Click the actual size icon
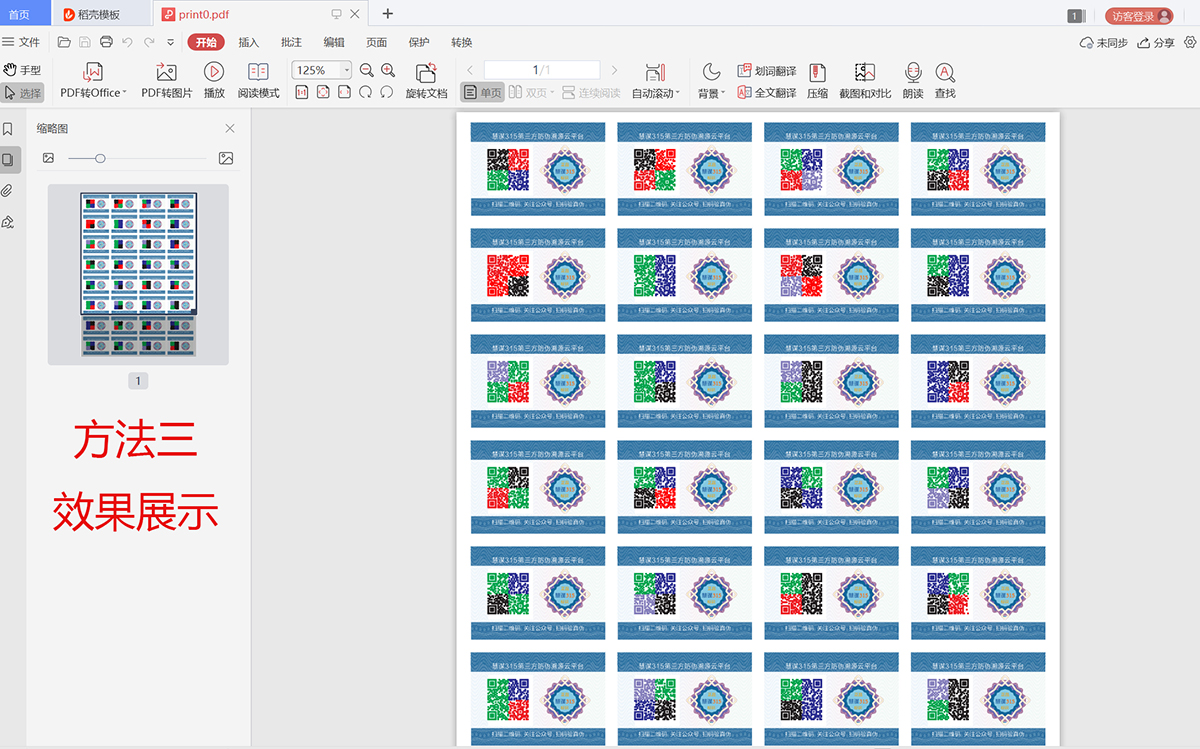 tap(302, 92)
